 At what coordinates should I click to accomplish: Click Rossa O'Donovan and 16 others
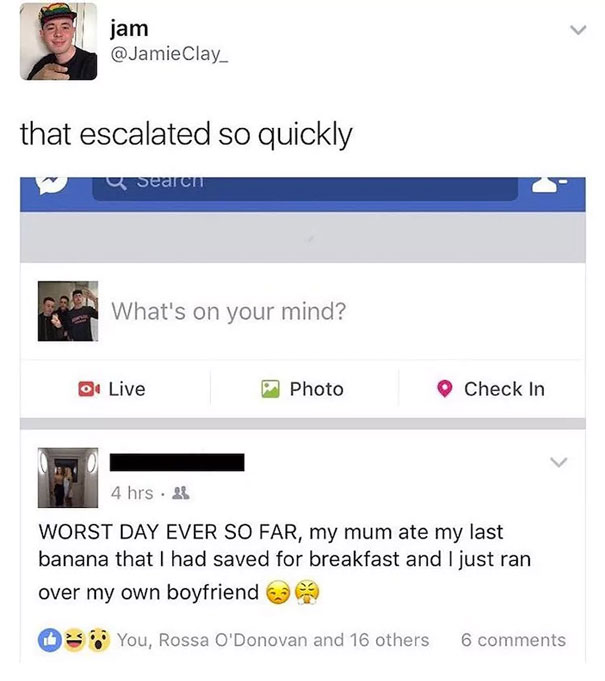tap(294, 640)
